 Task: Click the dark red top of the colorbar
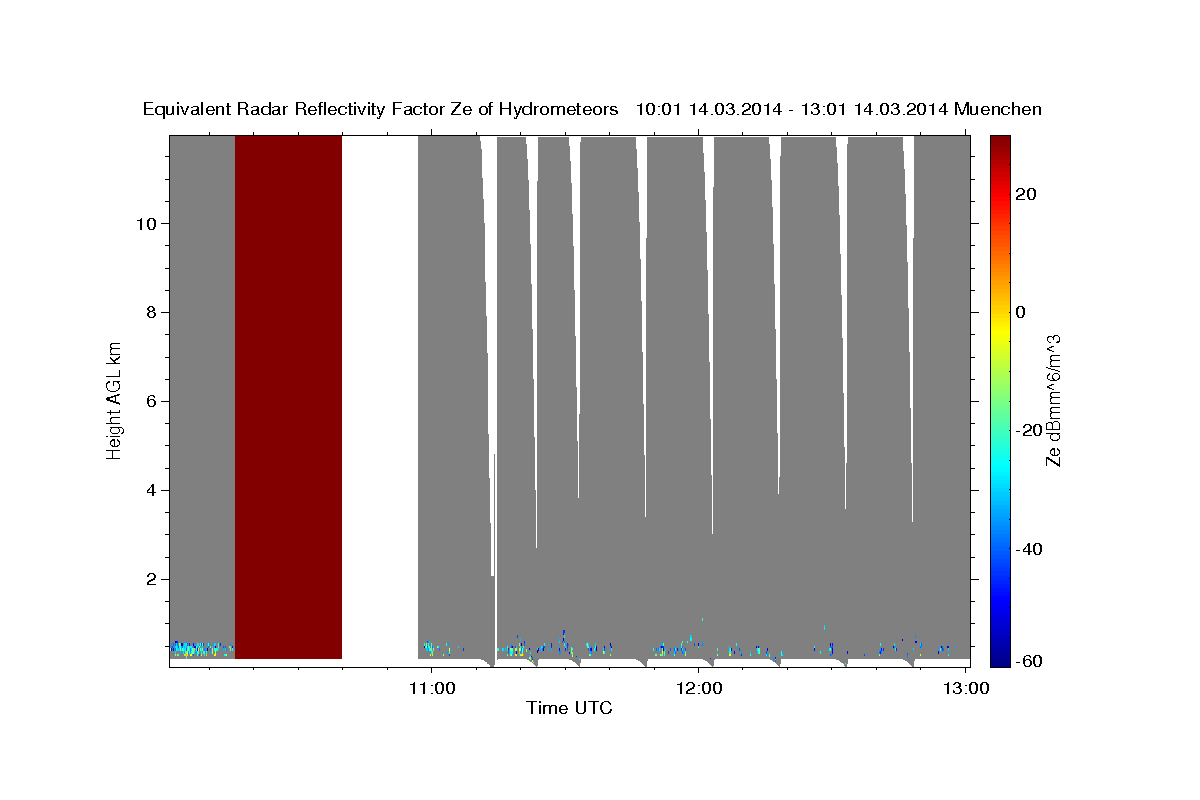pyautogui.click(x=1000, y=145)
